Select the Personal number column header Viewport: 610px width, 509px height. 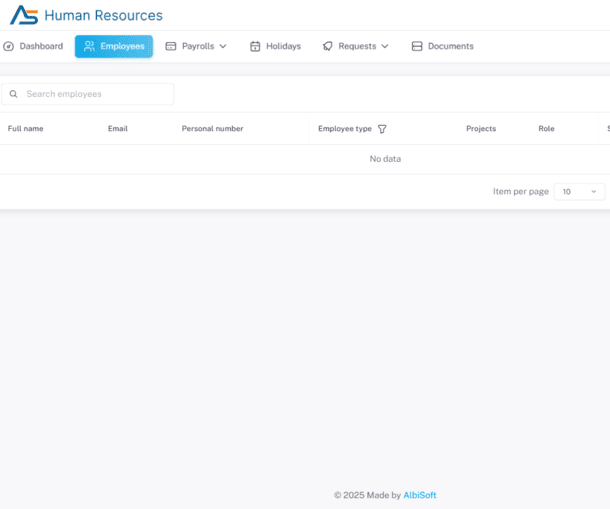(x=212, y=129)
